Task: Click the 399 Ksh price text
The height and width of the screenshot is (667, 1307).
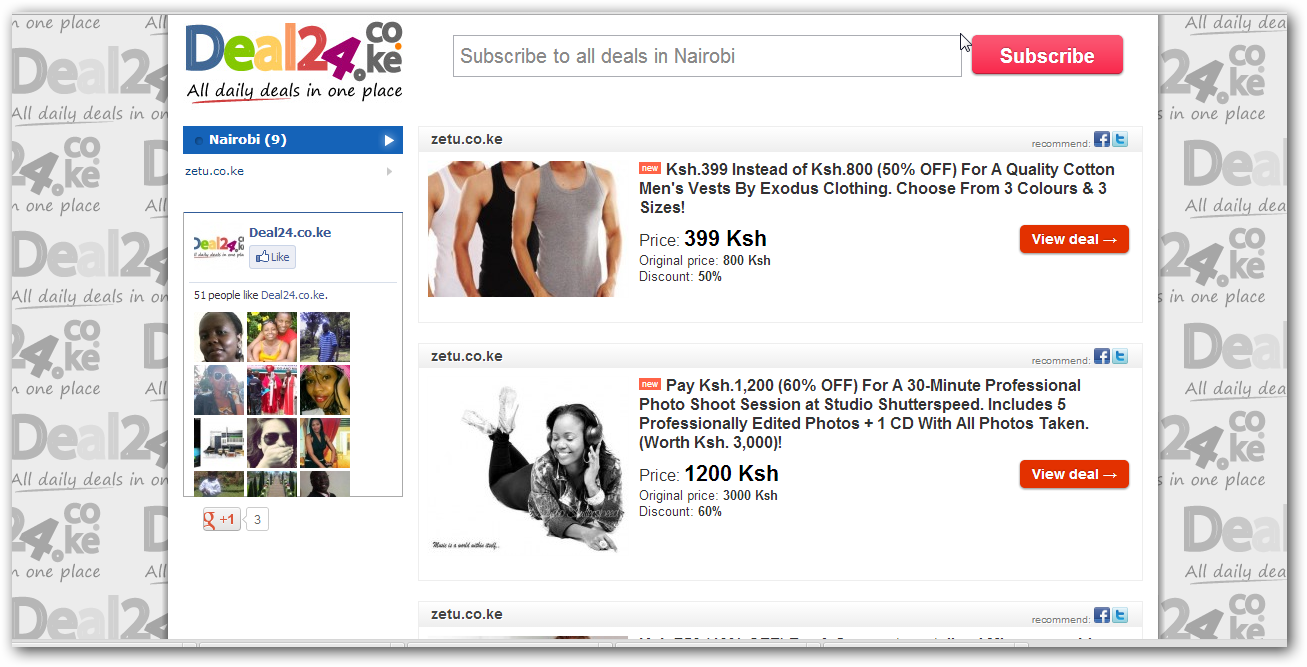Action: (725, 239)
